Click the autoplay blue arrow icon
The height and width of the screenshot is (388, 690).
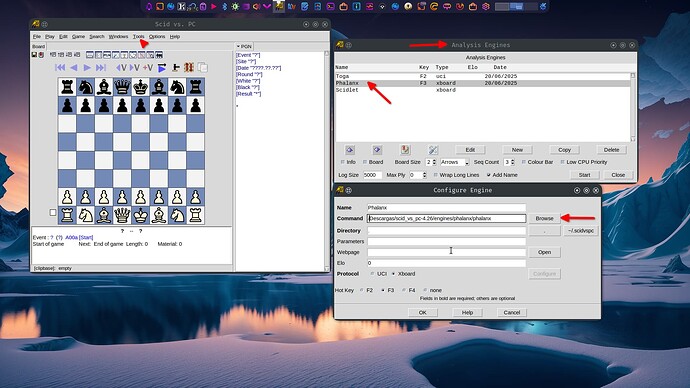(162, 68)
